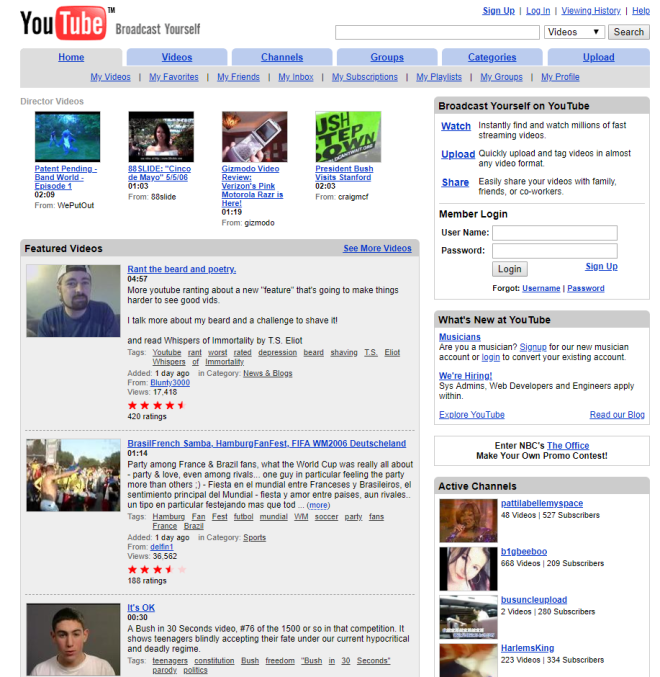This screenshot has height=677, width=660.
Task: Open the See More Videos link
Action: point(377,248)
